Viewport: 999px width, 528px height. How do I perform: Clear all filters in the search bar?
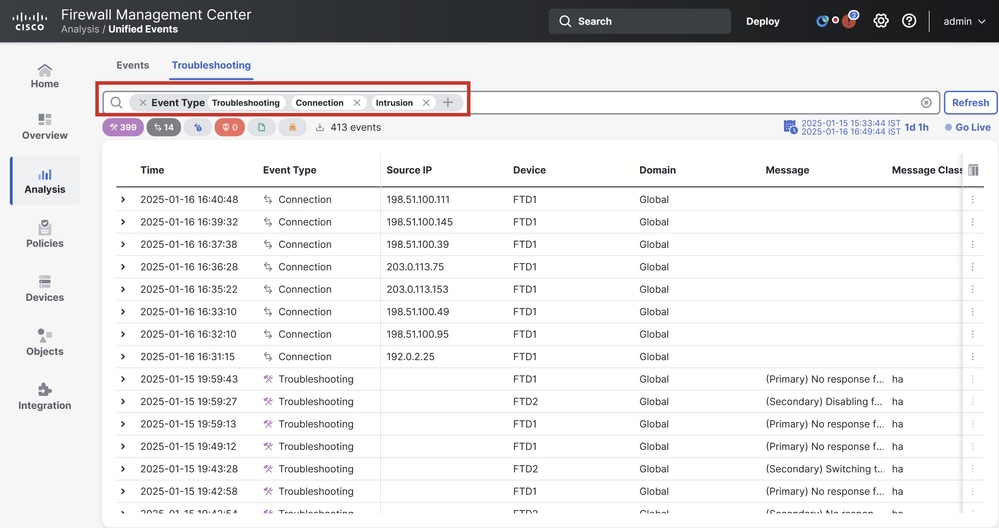(926, 103)
